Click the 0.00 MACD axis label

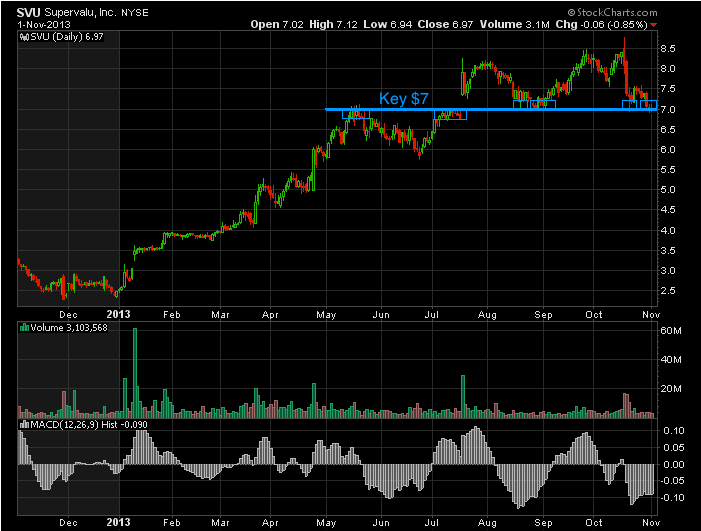point(674,465)
